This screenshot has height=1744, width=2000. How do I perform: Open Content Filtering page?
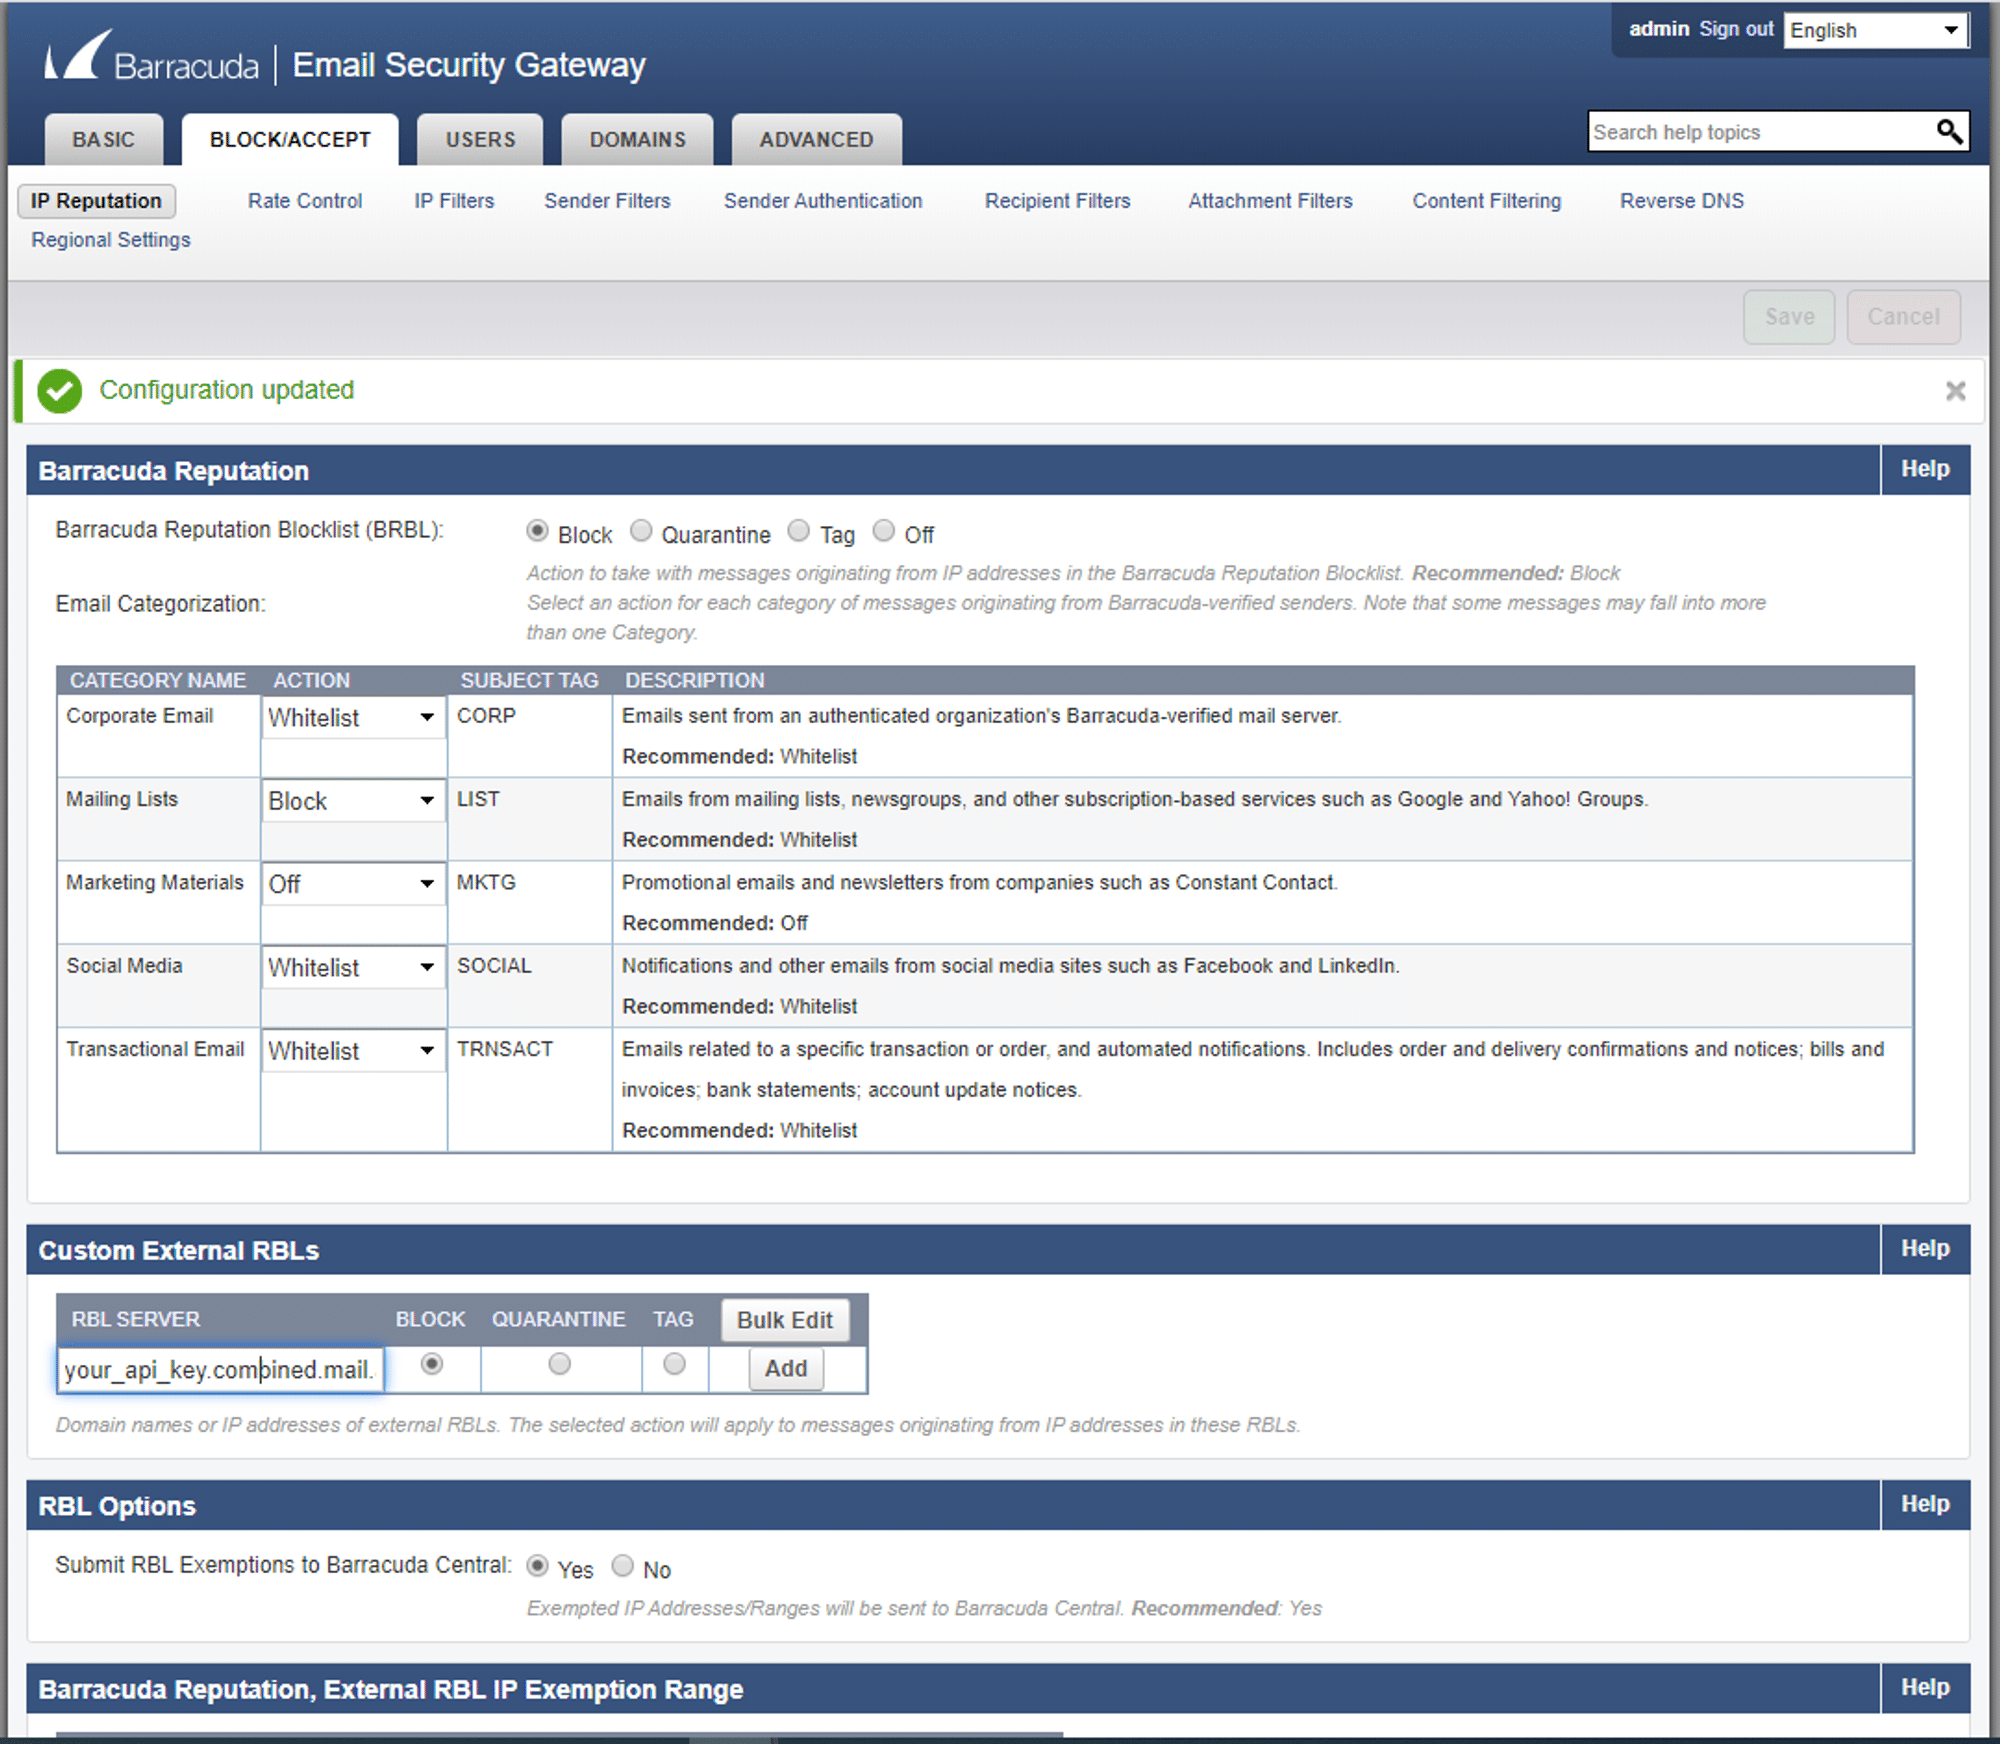pyautogui.click(x=1486, y=201)
